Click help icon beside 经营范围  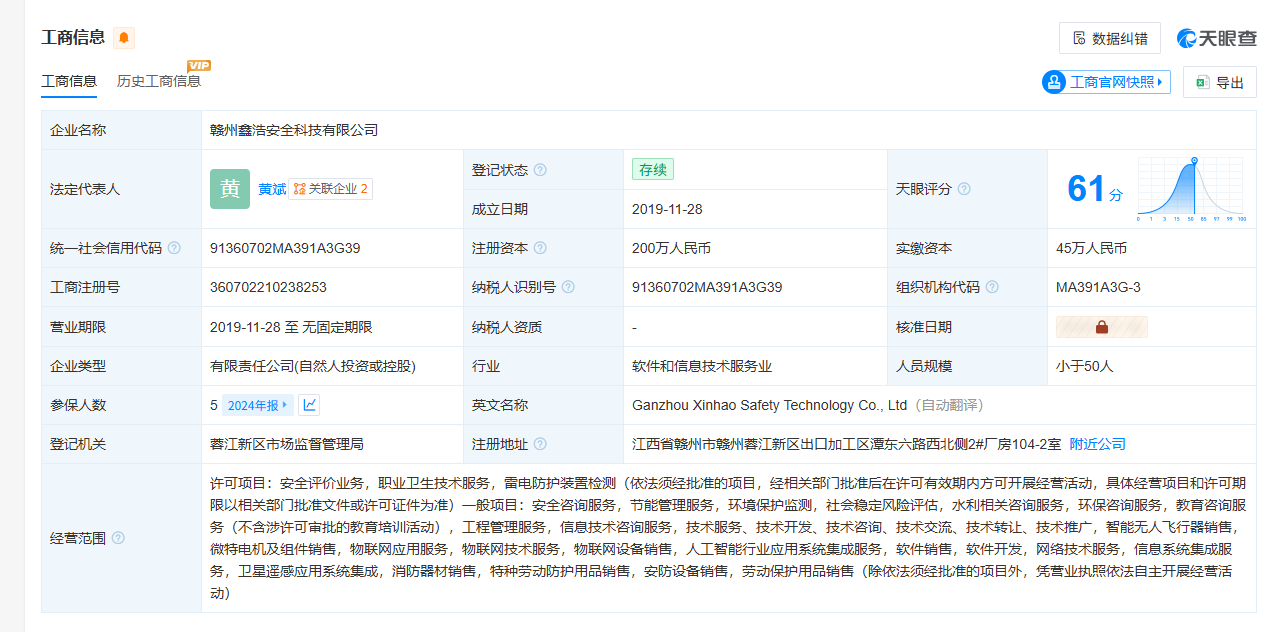pos(118,538)
